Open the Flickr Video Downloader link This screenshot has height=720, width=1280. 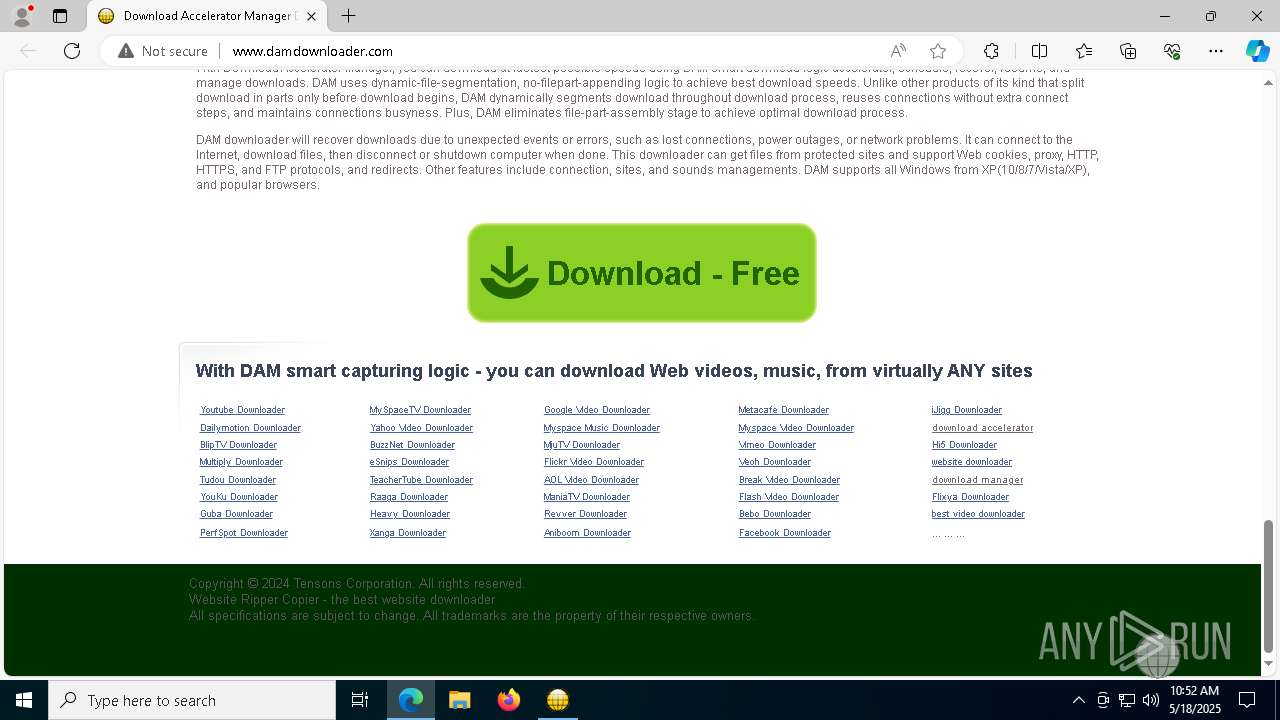pyautogui.click(x=594, y=462)
